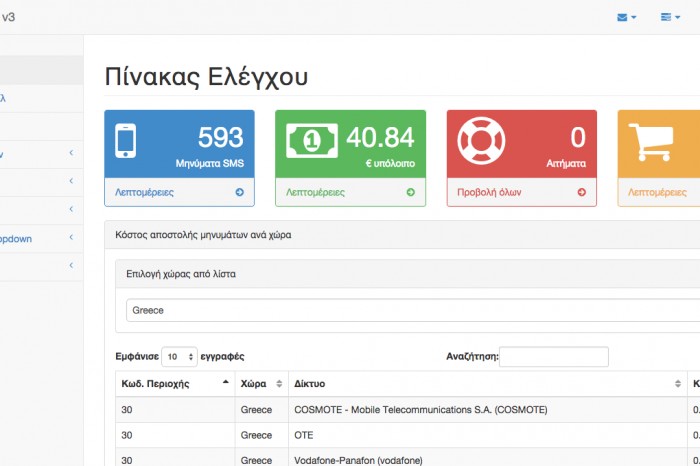Open the envelope messages dropdown
This screenshot has height=466, width=700.
pos(626,17)
